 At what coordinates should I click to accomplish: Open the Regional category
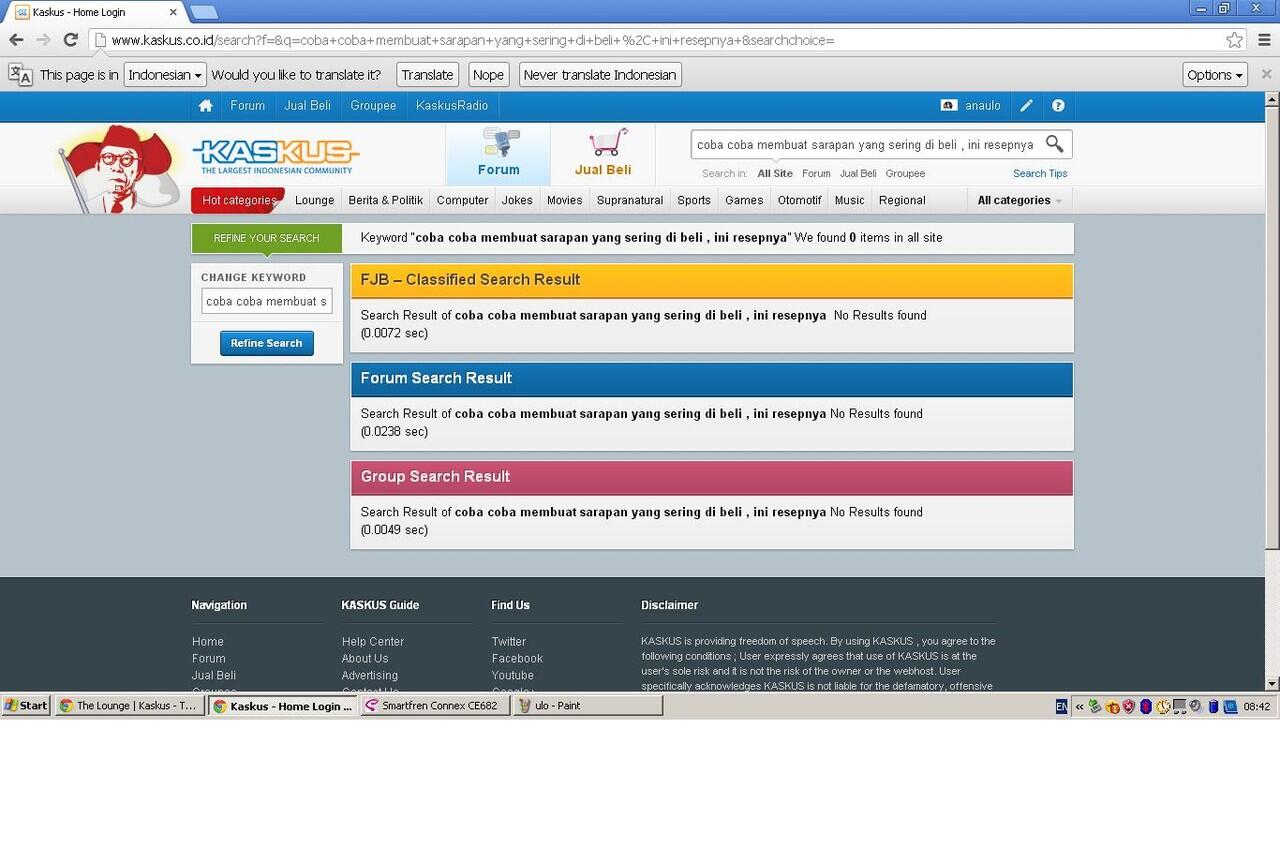tap(902, 200)
